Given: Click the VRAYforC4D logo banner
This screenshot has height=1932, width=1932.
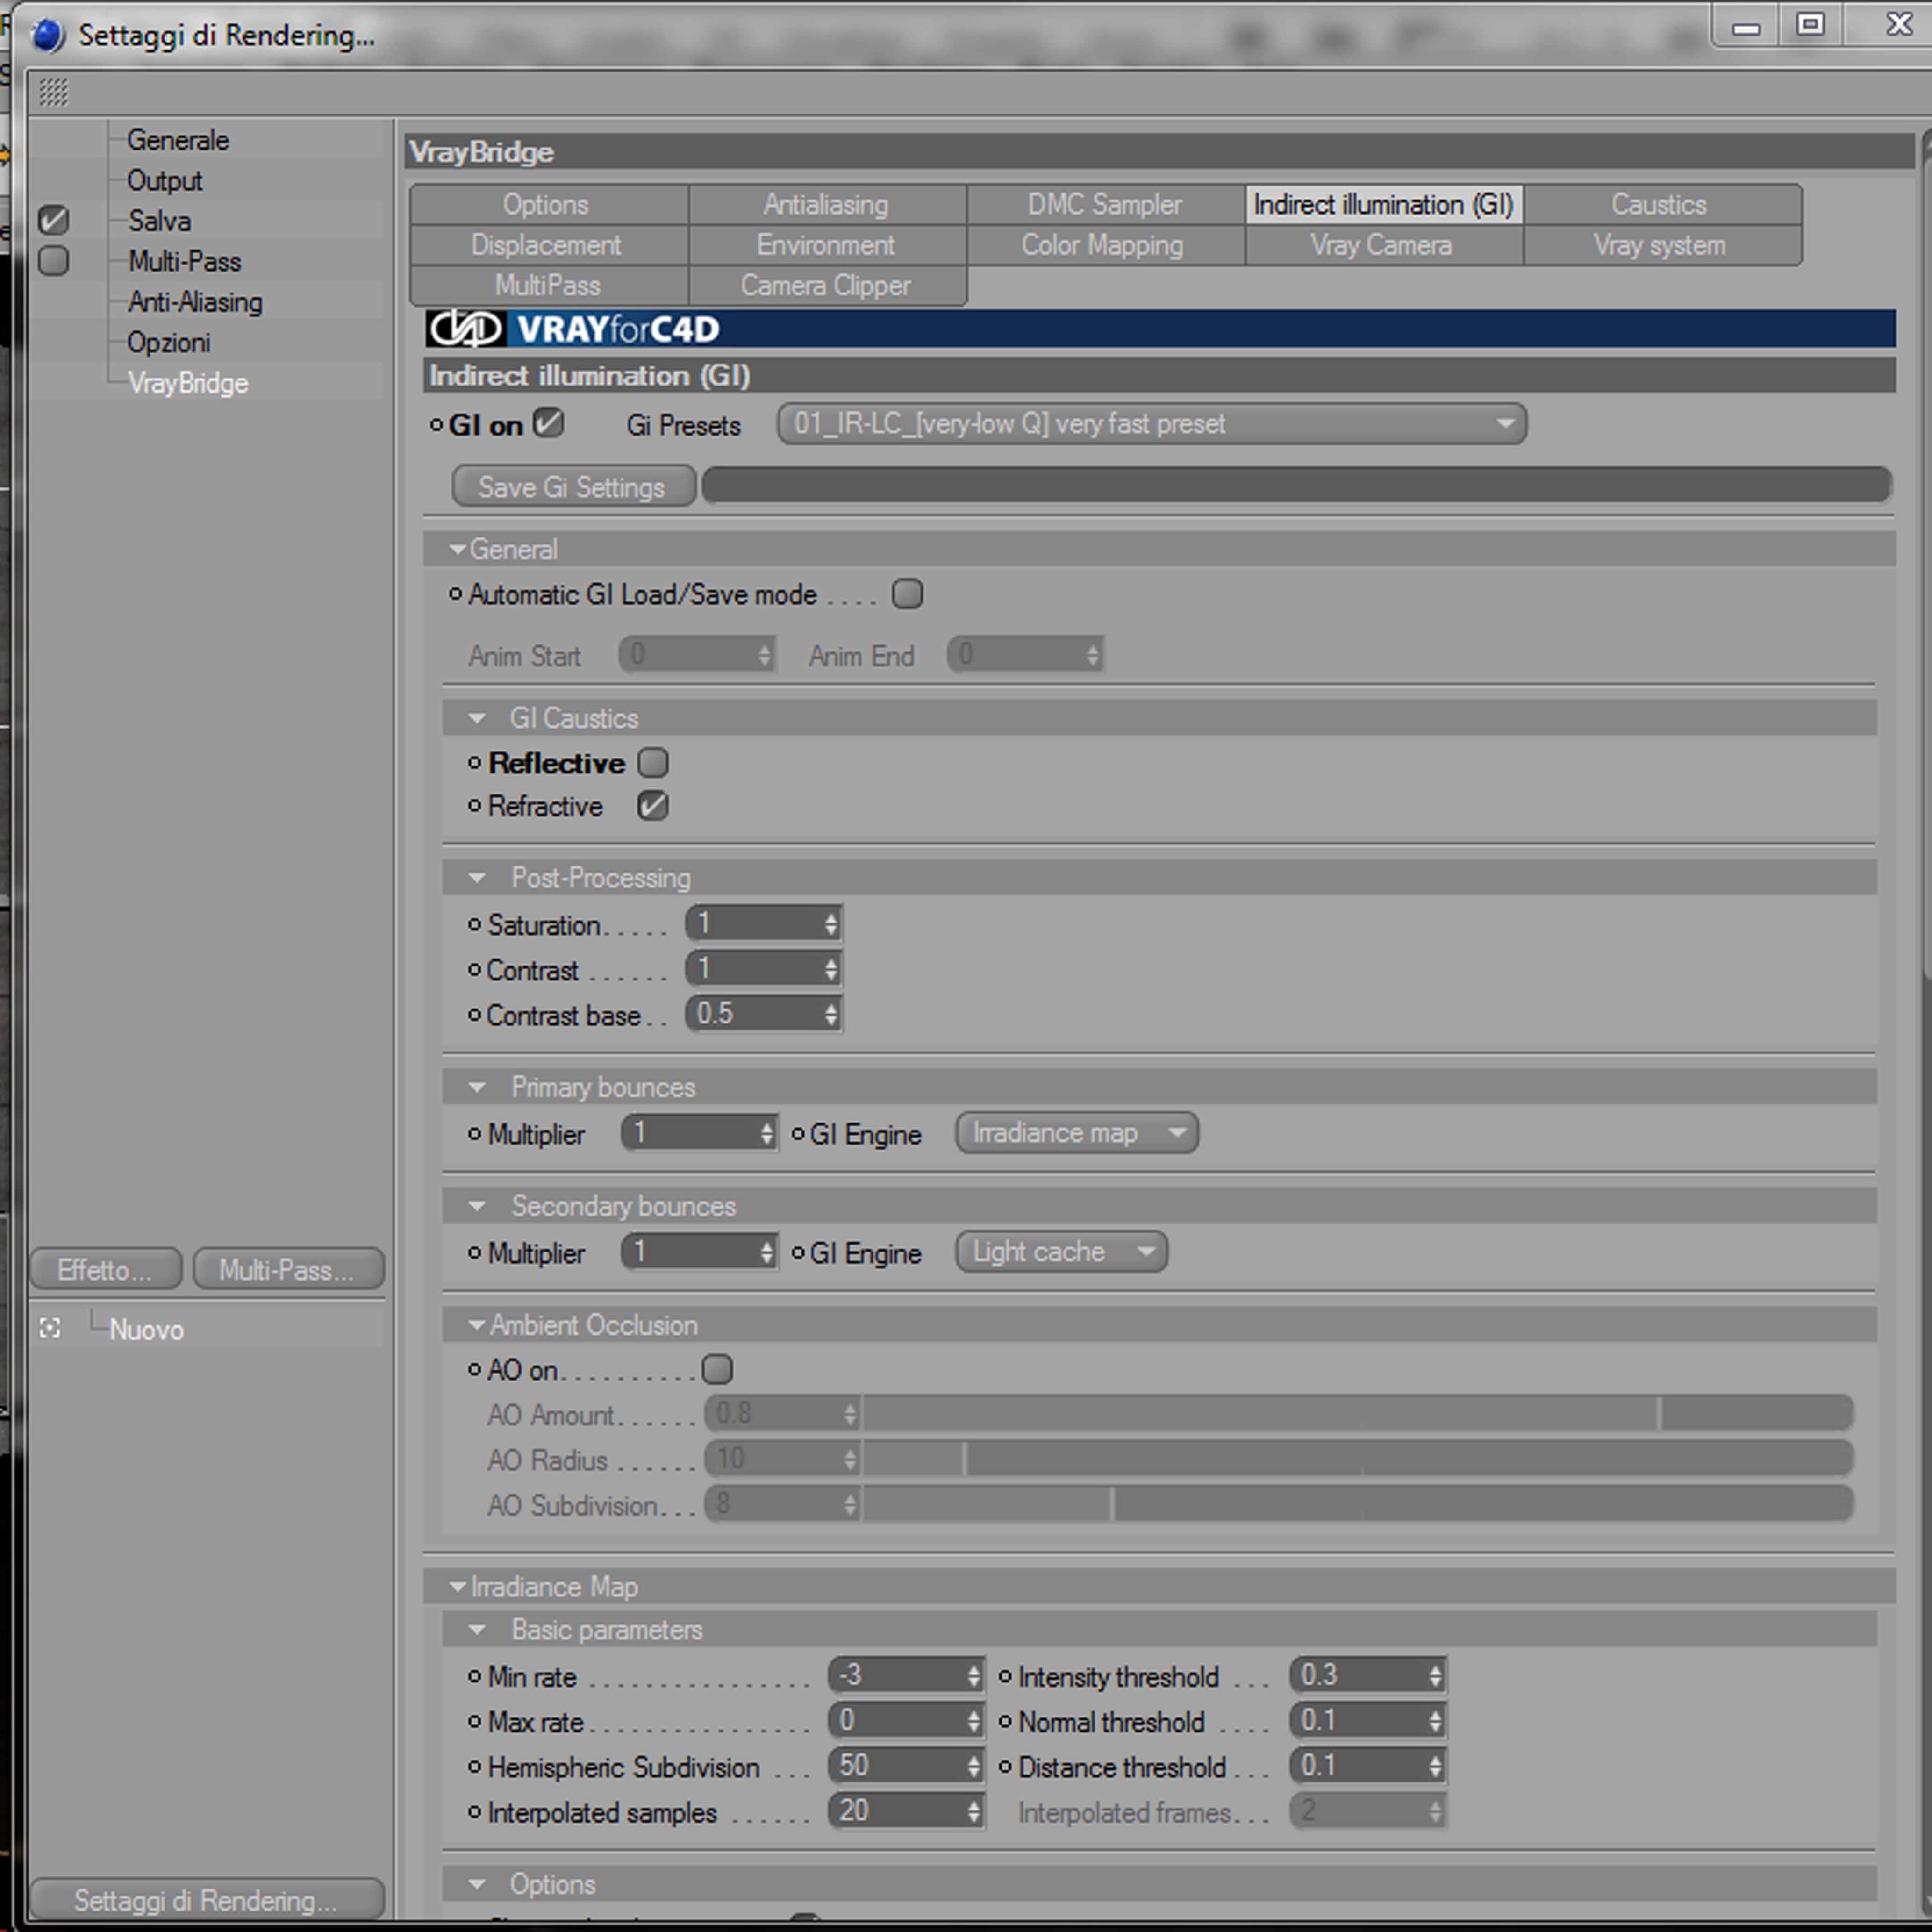Looking at the screenshot, I should click(574, 329).
